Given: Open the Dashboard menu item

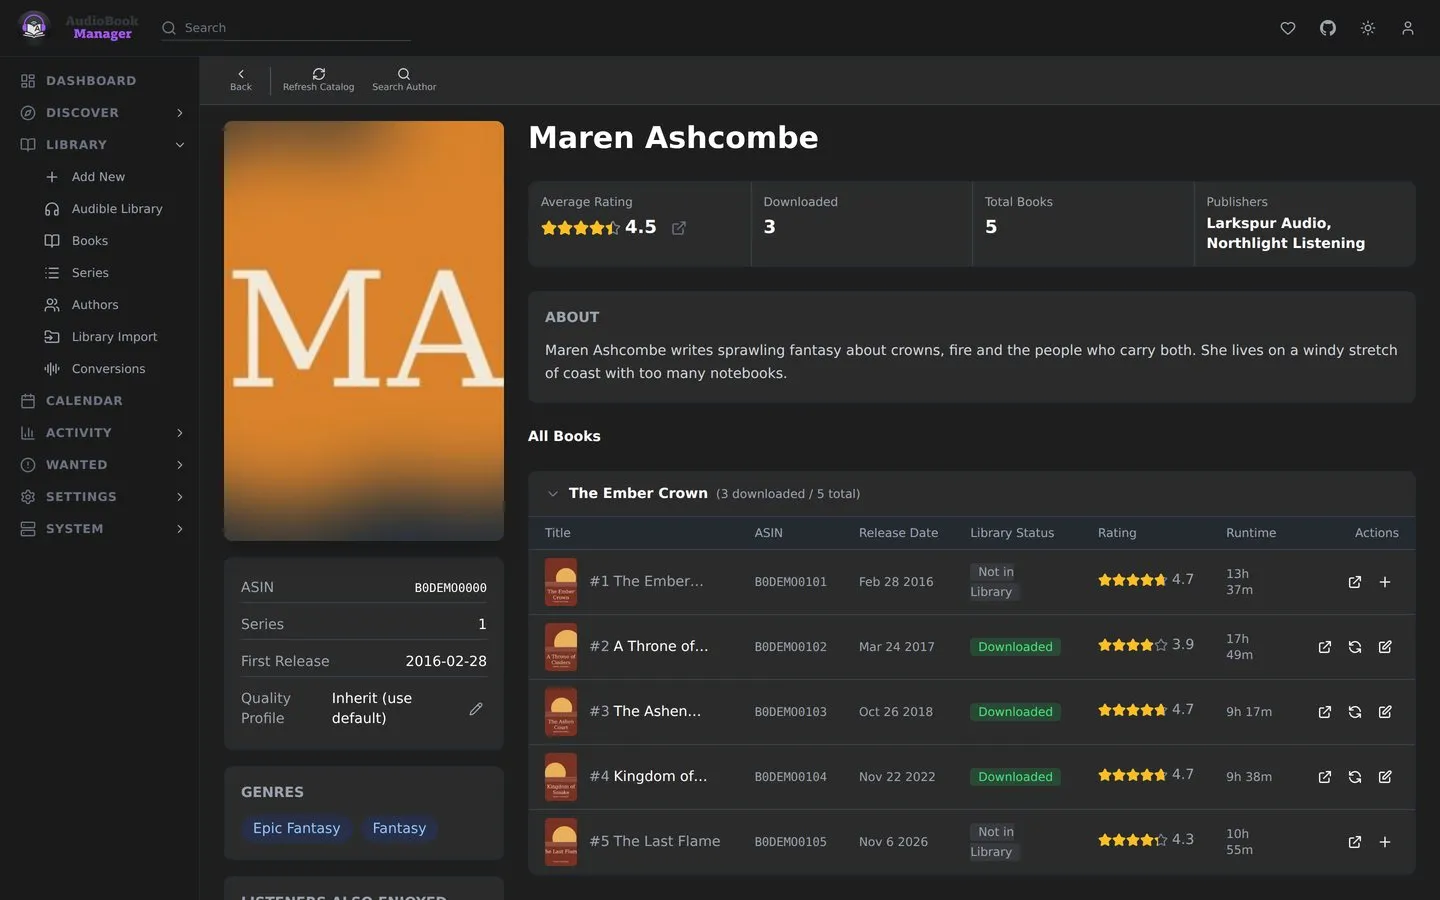Looking at the screenshot, I should [99, 81].
